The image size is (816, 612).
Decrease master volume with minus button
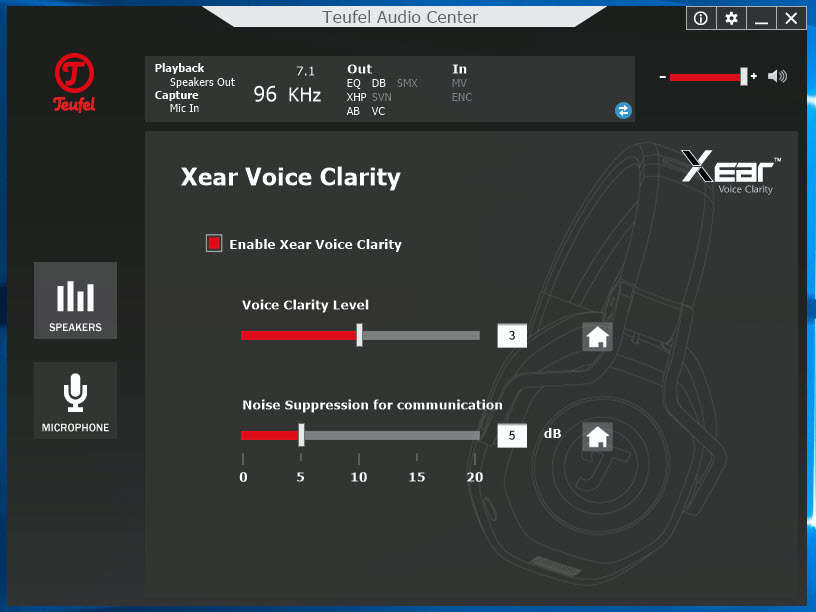662,77
